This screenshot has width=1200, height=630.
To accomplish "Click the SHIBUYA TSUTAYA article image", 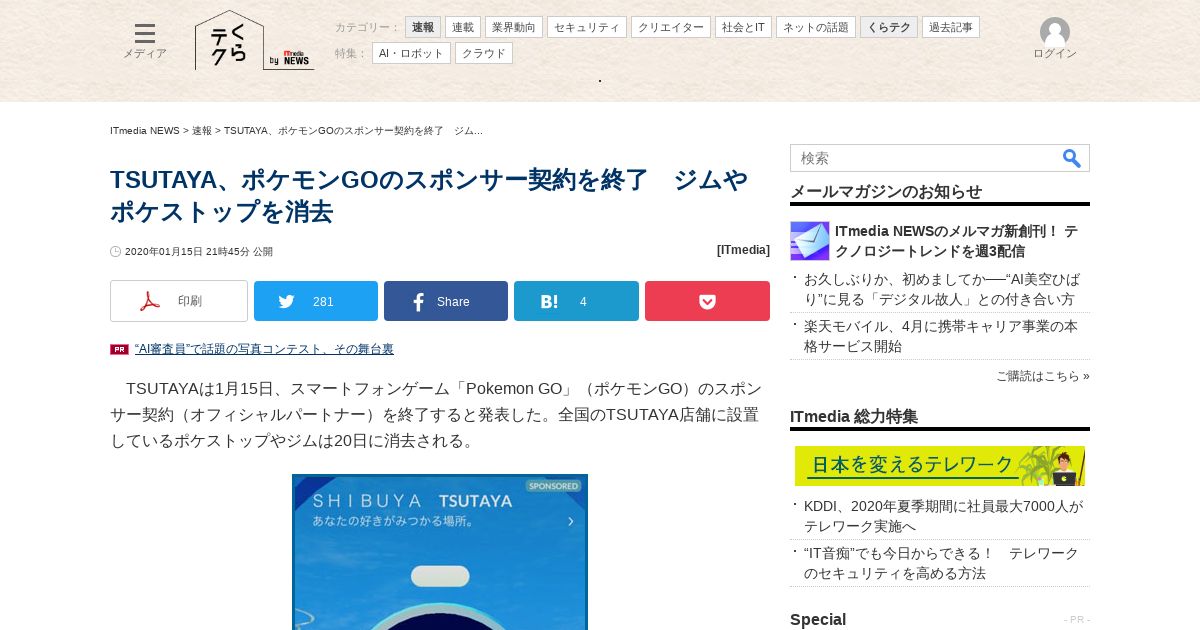I will tap(440, 552).
